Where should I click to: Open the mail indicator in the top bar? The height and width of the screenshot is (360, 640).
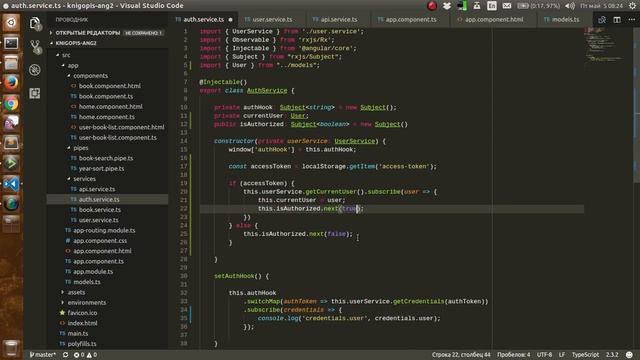507,6
